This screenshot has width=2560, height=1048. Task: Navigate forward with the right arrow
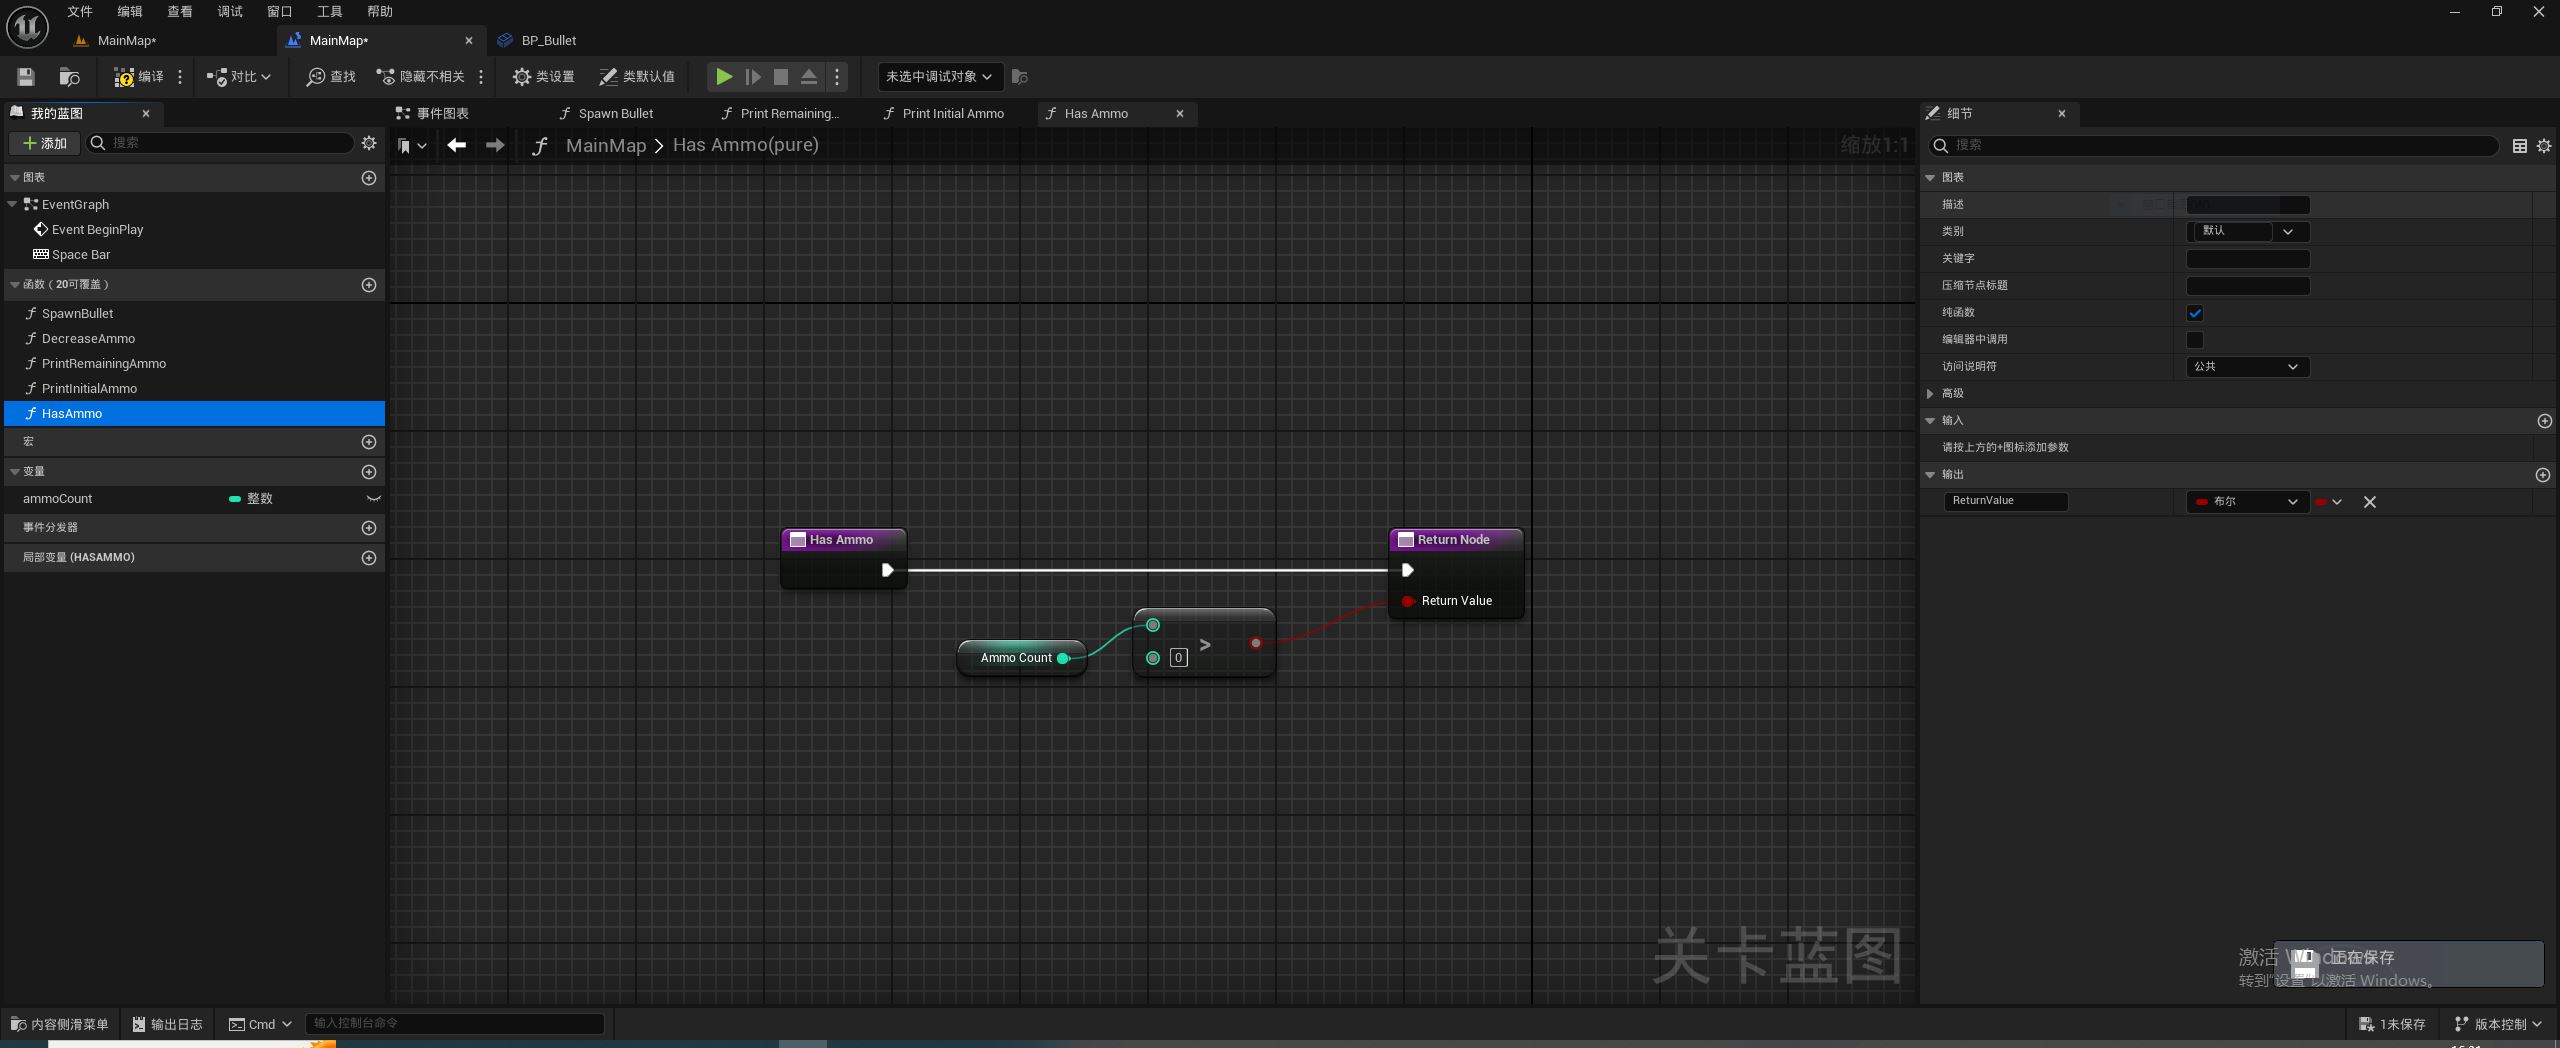495,146
